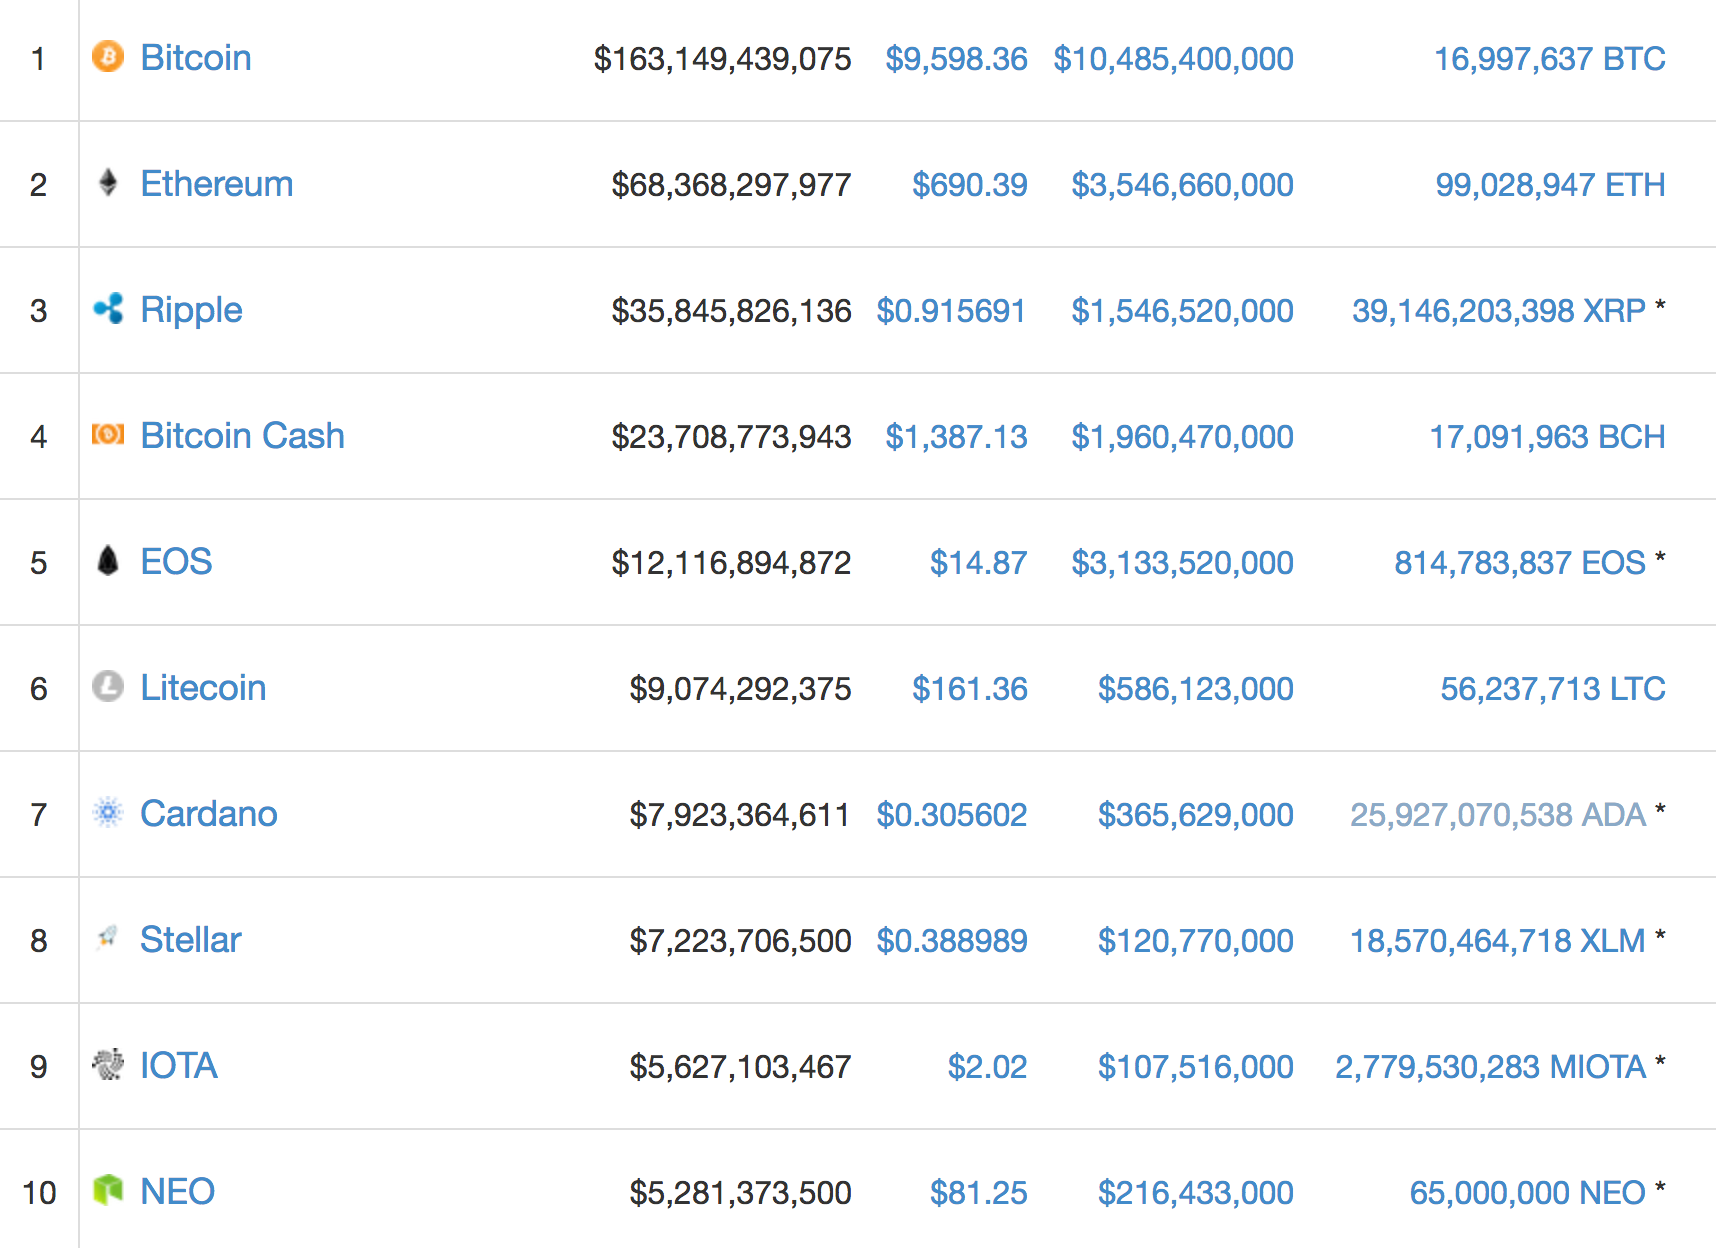Select NEO market cap $5,281,373,500
Image resolution: width=1716 pixels, height=1248 pixels.
741,1193
